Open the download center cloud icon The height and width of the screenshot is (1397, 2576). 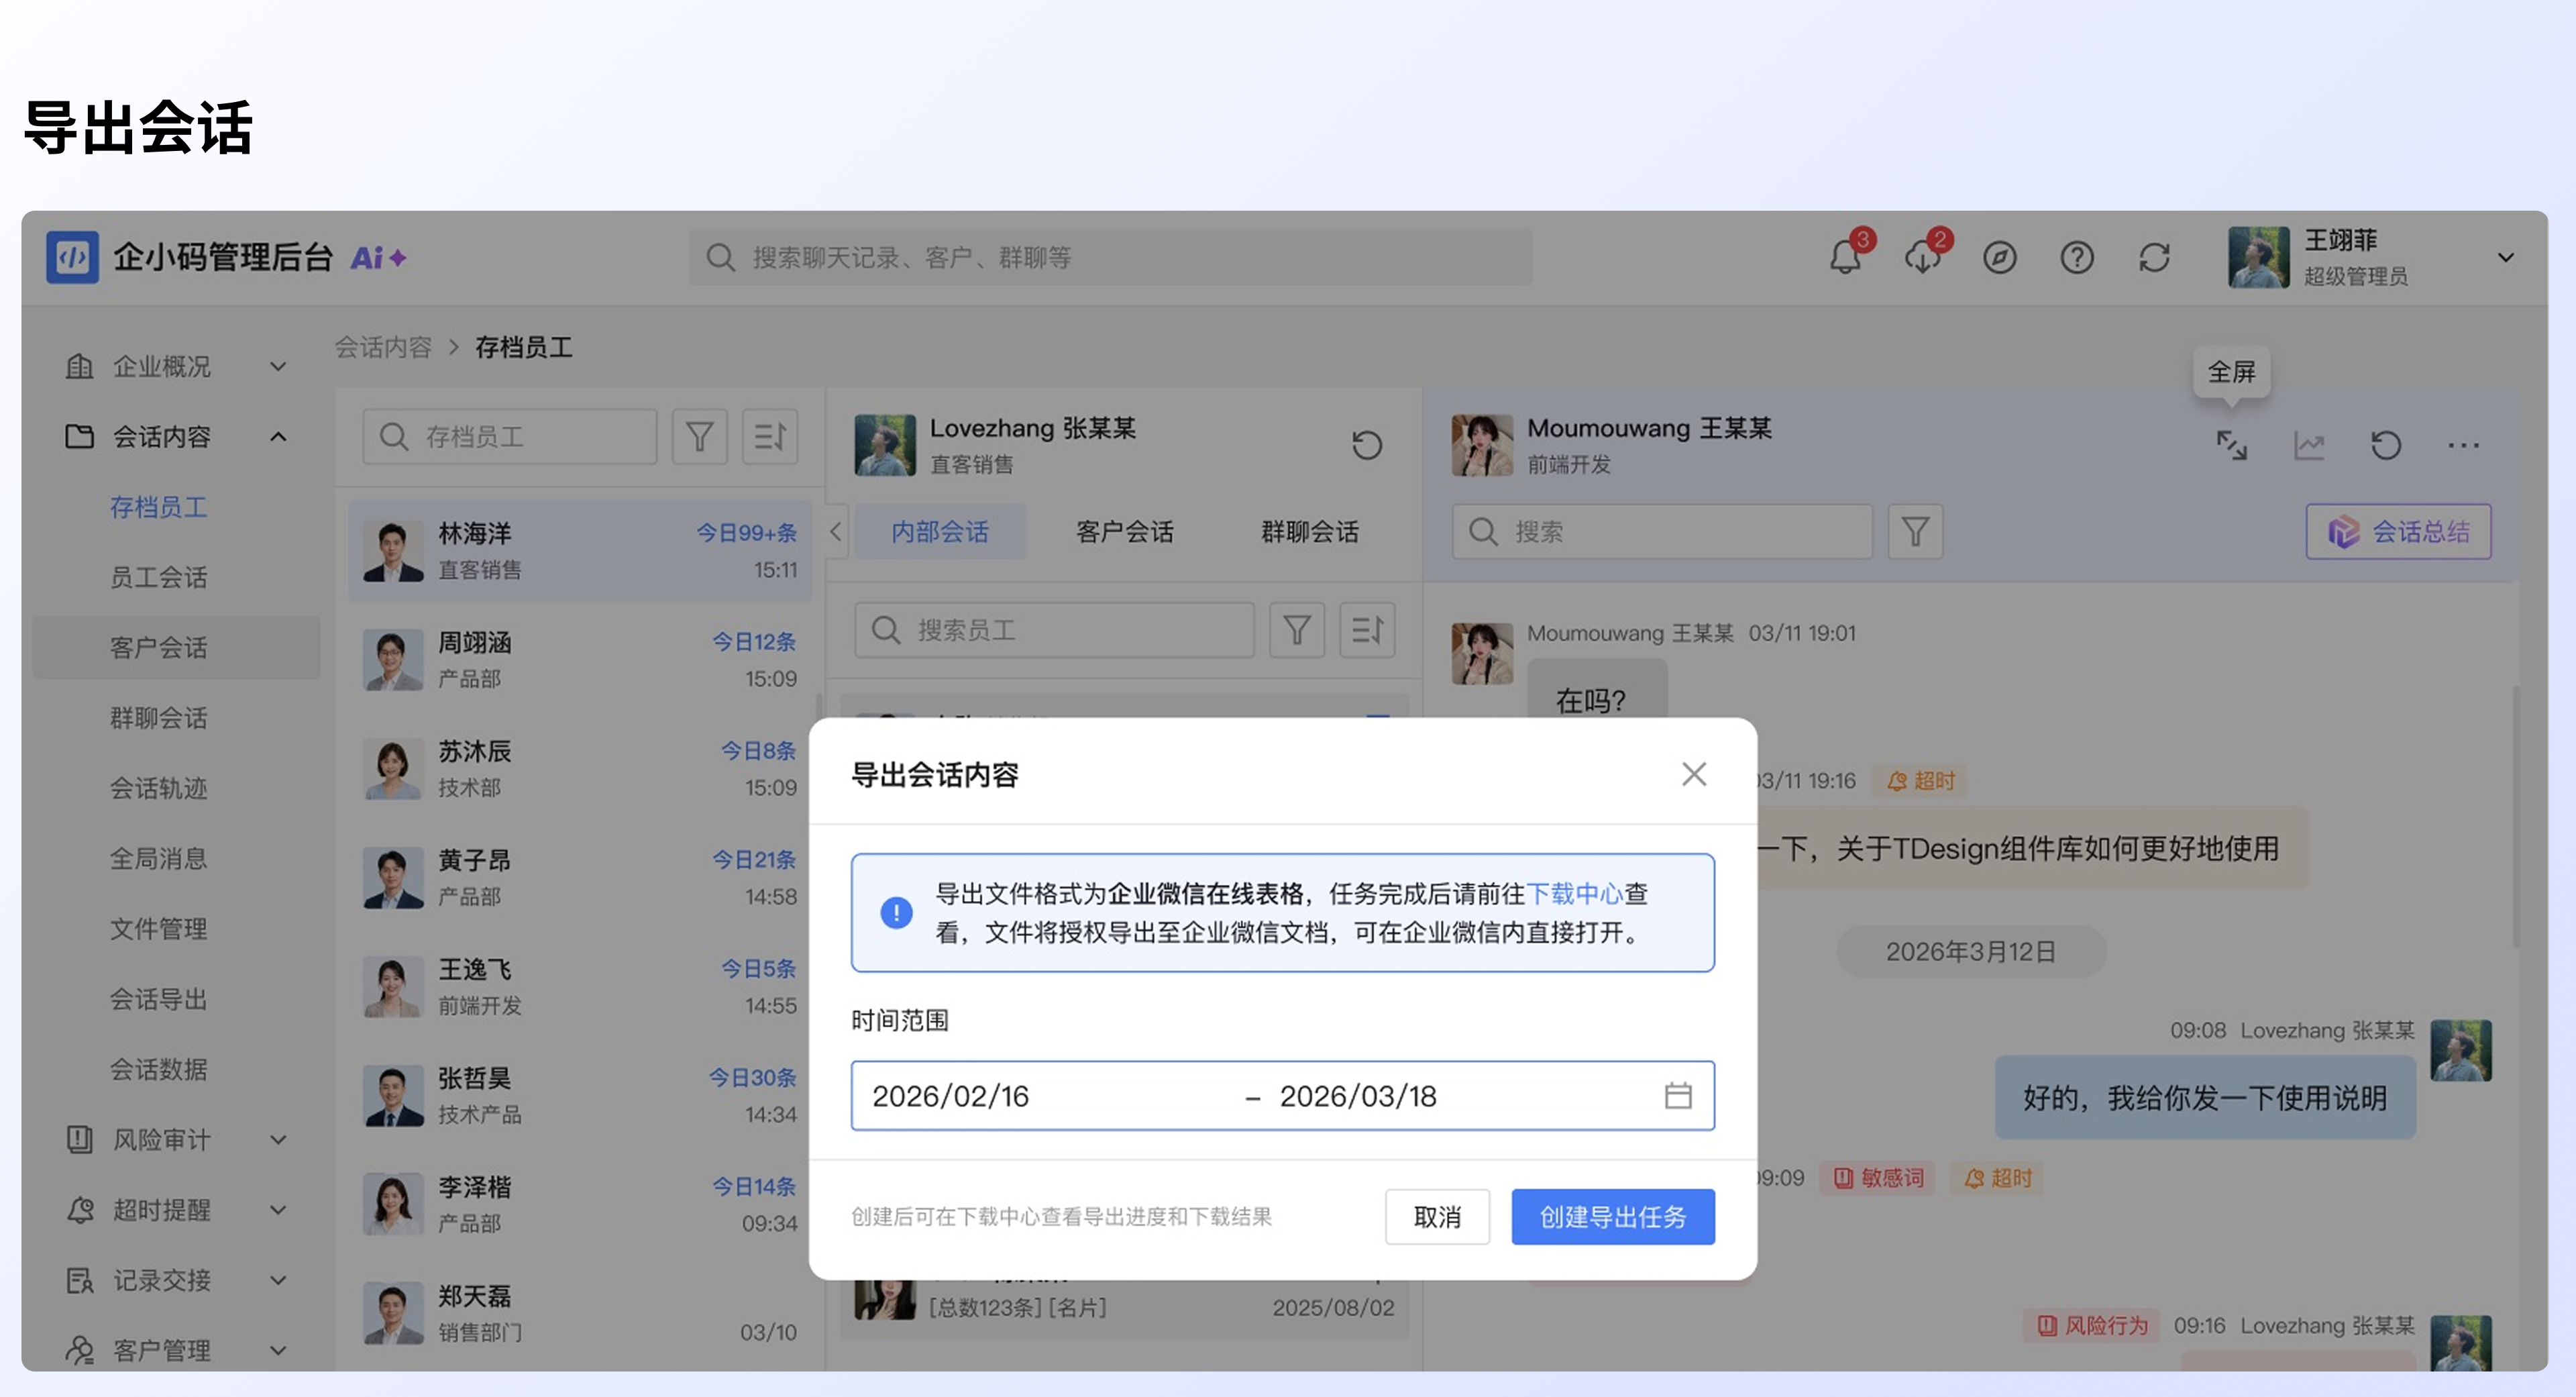click(1922, 258)
